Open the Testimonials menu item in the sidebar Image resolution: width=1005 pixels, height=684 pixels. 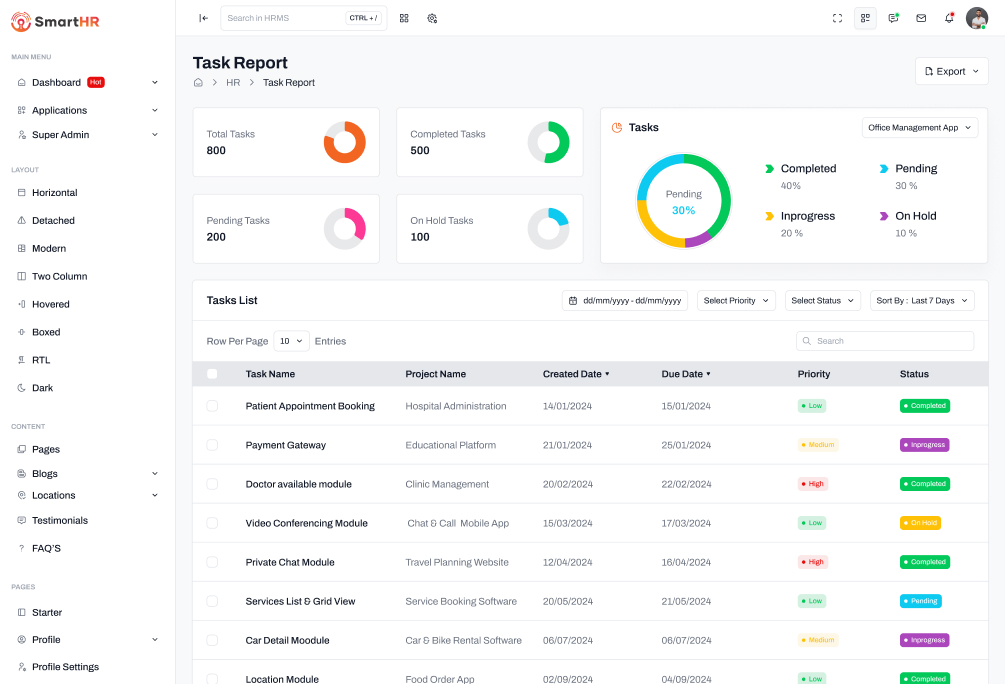click(60, 520)
